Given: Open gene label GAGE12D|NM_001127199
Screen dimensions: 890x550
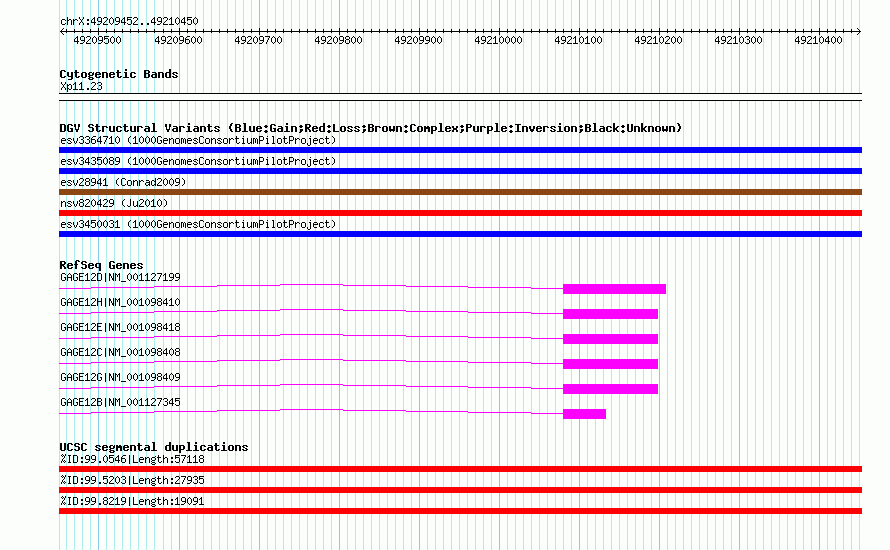Looking at the screenshot, I should point(120,278).
